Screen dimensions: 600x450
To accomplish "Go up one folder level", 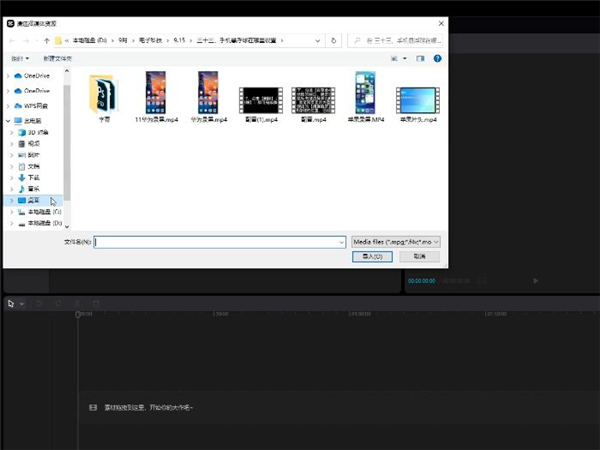I will pyautogui.click(x=47, y=41).
